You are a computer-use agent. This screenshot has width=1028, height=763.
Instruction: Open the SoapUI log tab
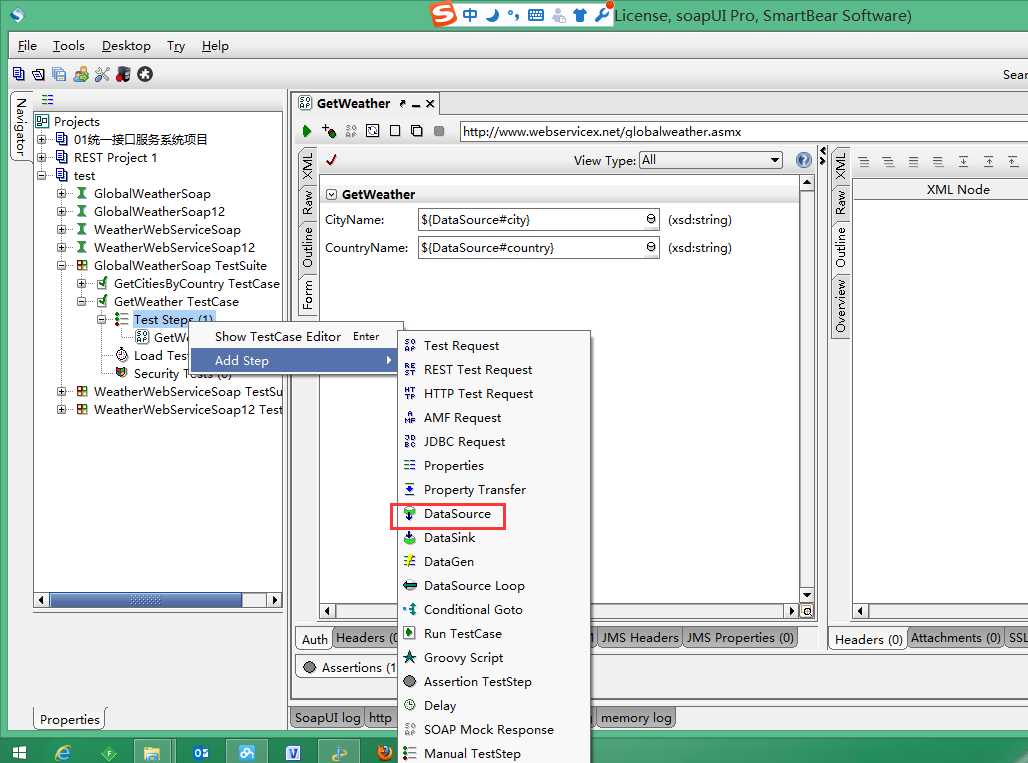[326, 718]
